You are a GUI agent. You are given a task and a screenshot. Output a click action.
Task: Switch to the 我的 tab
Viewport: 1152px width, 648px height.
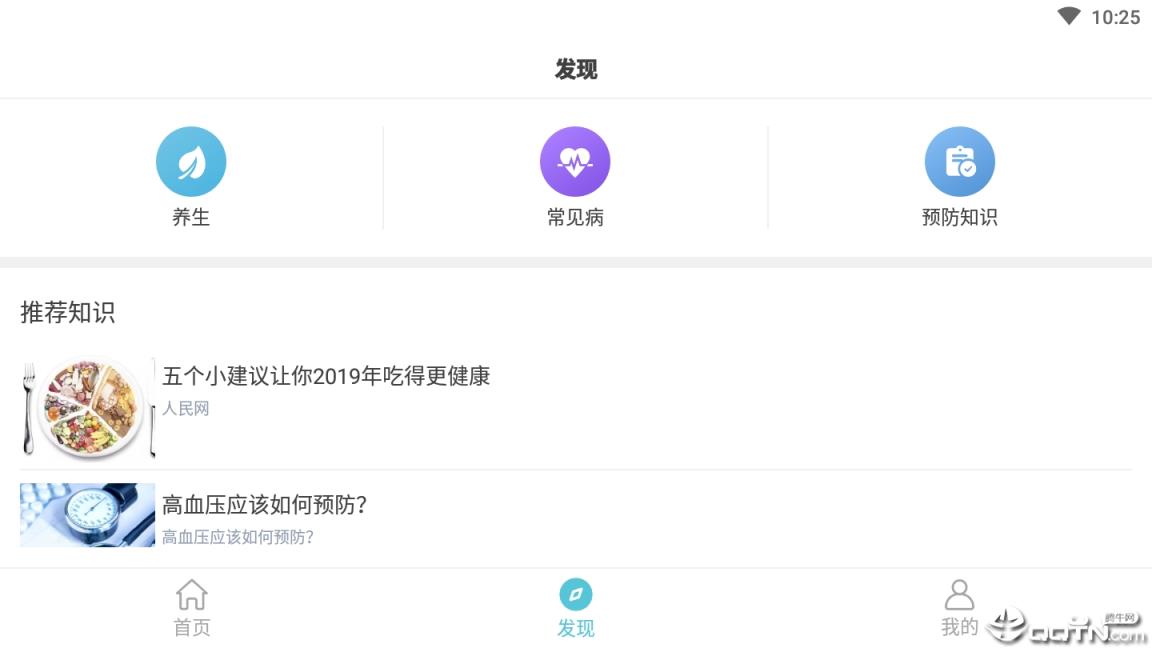959,605
